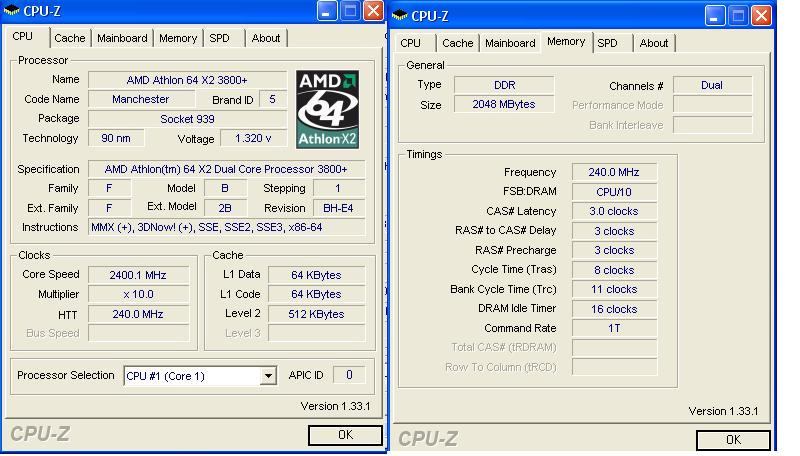800x456 pixels.
Task: Click the Manchester code name value
Action: click(x=141, y=99)
